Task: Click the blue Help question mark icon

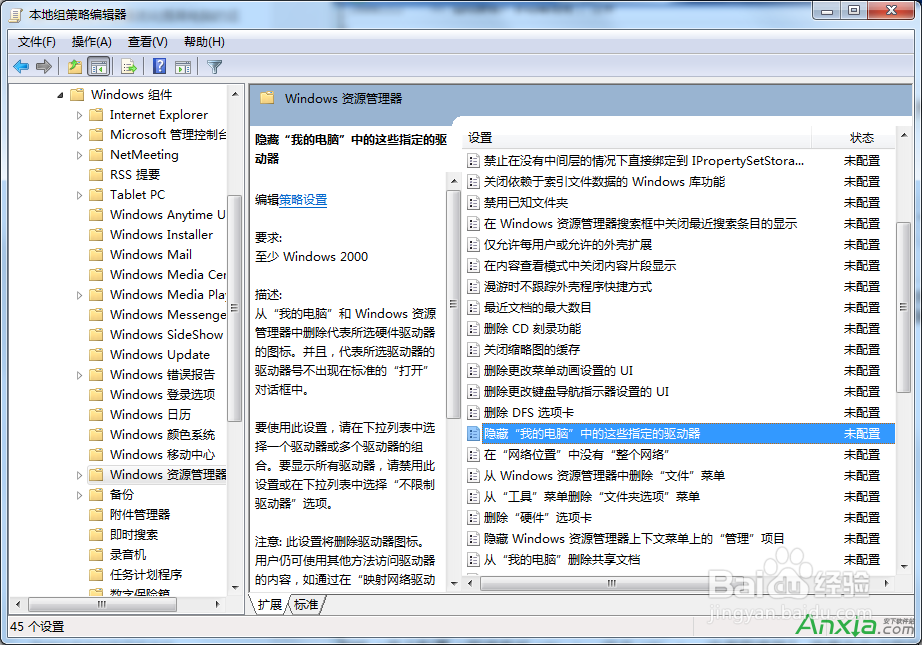Action: [x=159, y=66]
